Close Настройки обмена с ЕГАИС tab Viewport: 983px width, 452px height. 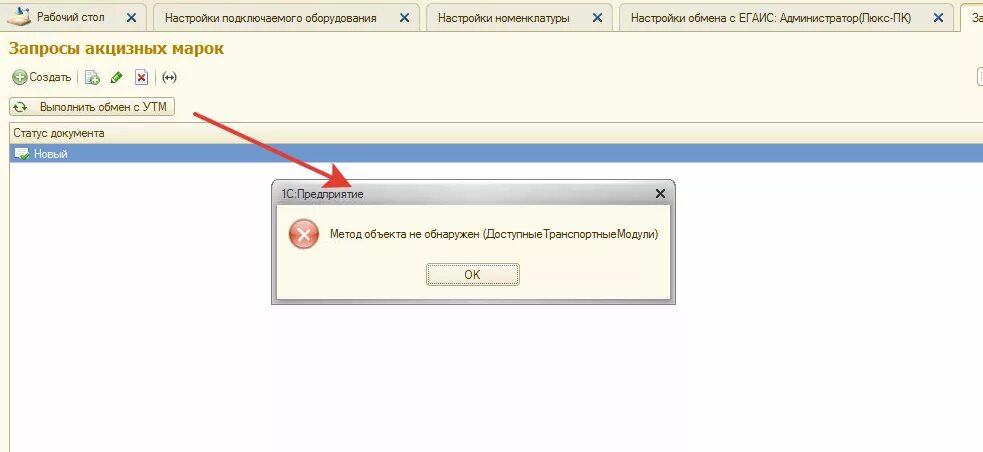(938, 18)
